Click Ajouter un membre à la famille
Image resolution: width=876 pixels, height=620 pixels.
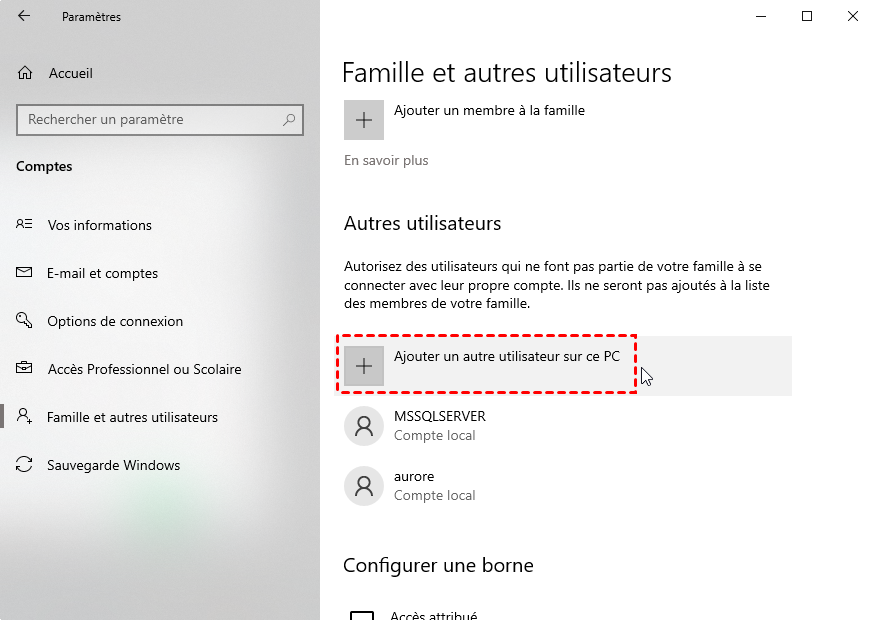pyautogui.click(x=489, y=111)
